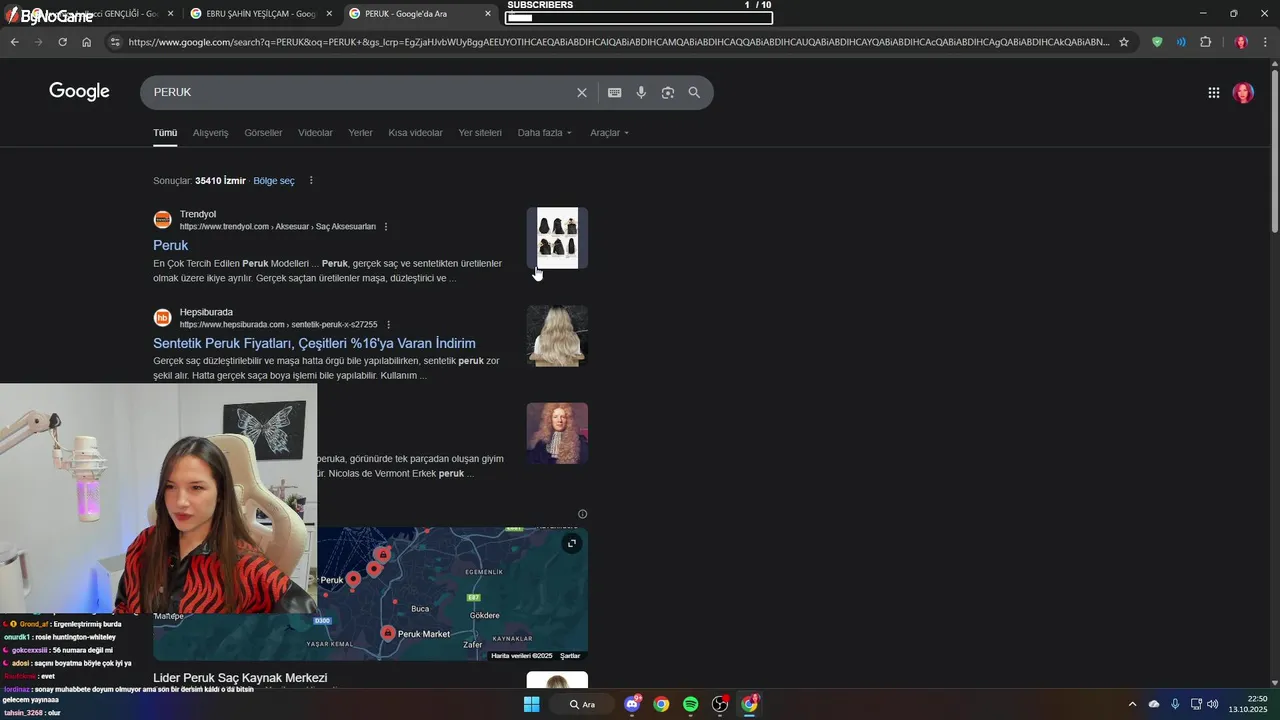Open the taskbar clock and date

(x=1248, y=704)
